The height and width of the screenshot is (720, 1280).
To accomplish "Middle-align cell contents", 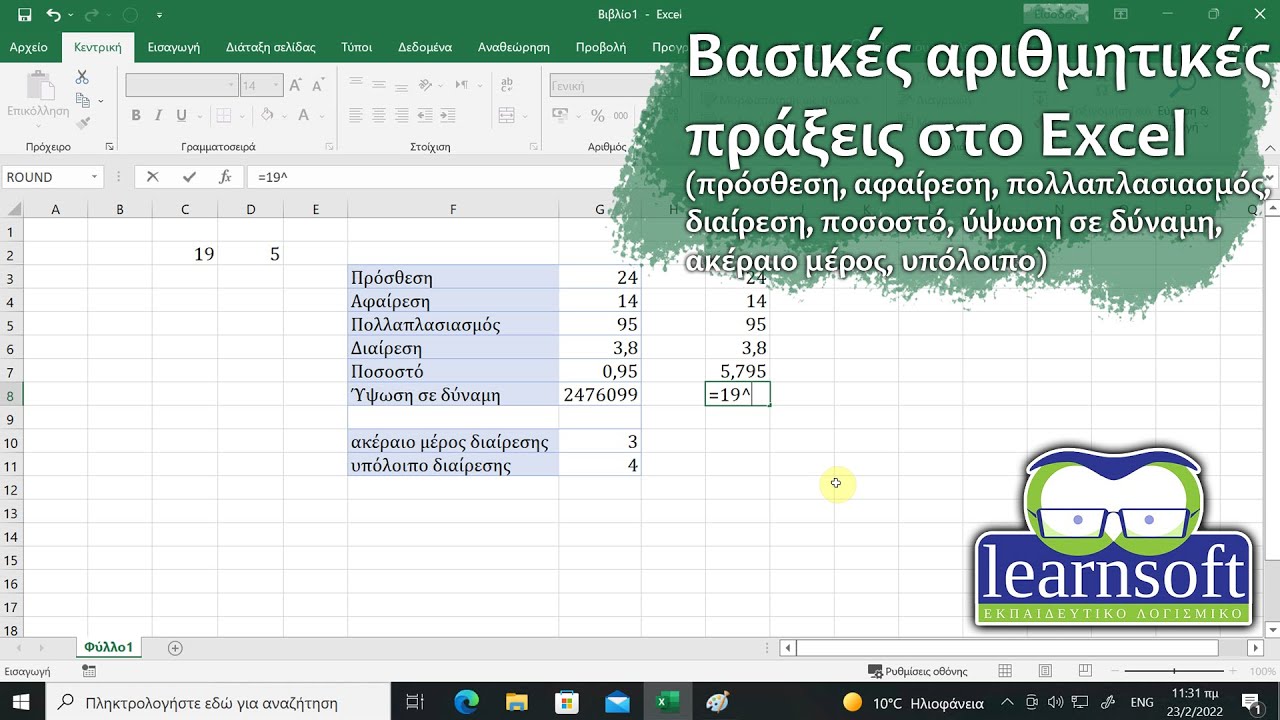I will pyautogui.click(x=380, y=86).
